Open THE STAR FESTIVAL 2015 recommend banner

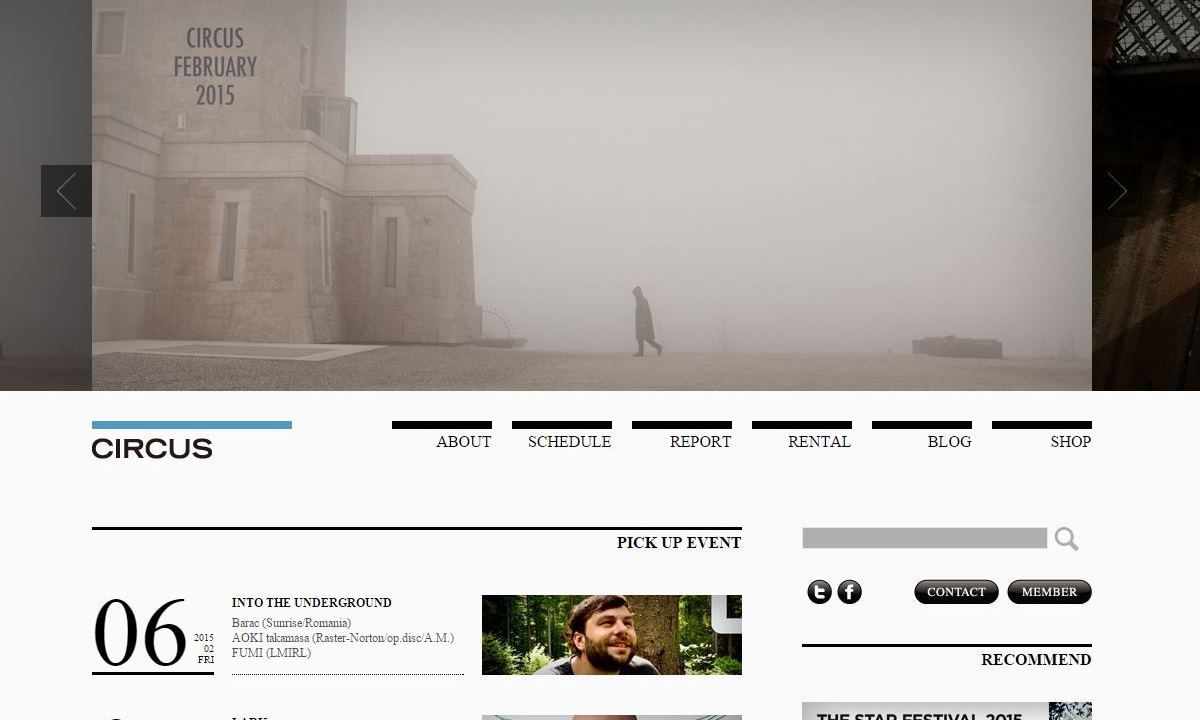(x=945, y=712)
